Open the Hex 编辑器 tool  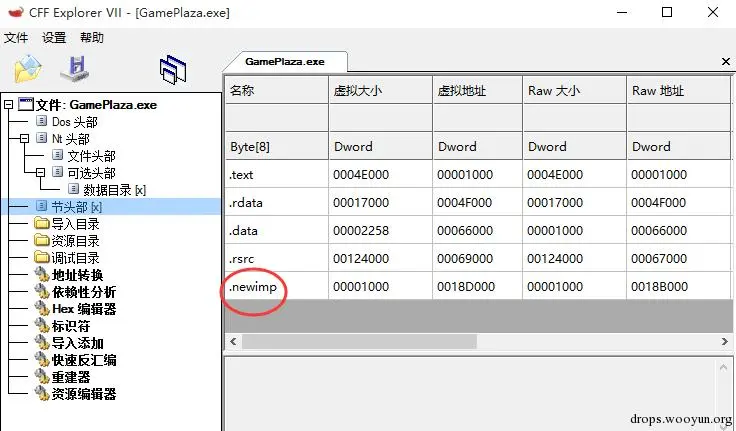coord(84,309)
